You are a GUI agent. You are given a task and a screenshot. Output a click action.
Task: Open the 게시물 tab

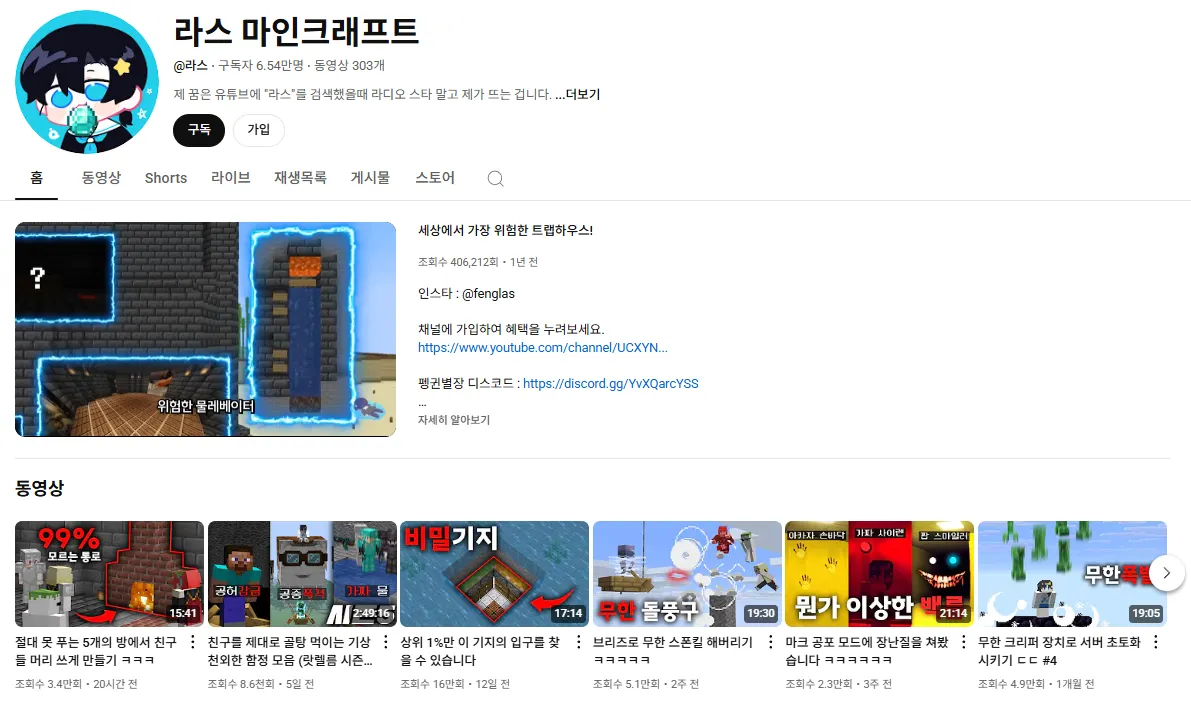pos(370,178)
